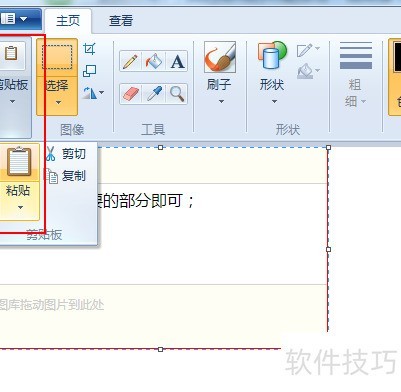Select the Eraser tool
401x392 pixels.
click(x=131, y=94)
